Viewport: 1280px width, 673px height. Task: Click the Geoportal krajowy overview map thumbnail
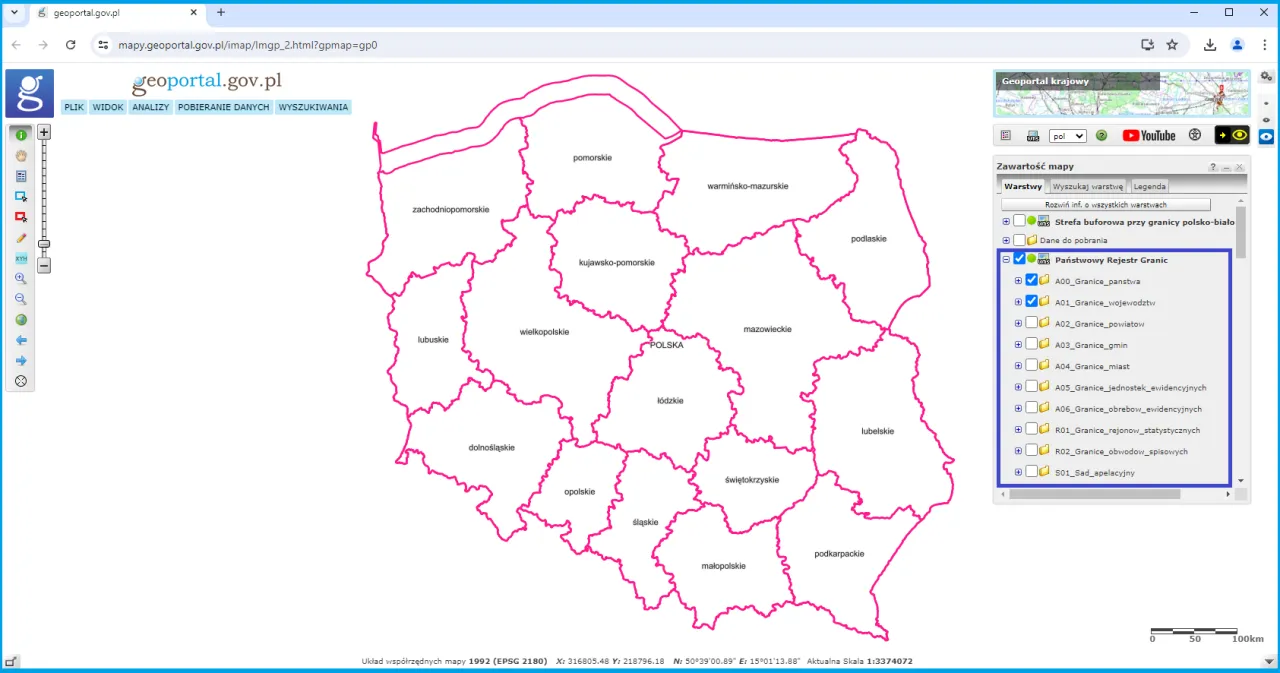coord(1120,93)
